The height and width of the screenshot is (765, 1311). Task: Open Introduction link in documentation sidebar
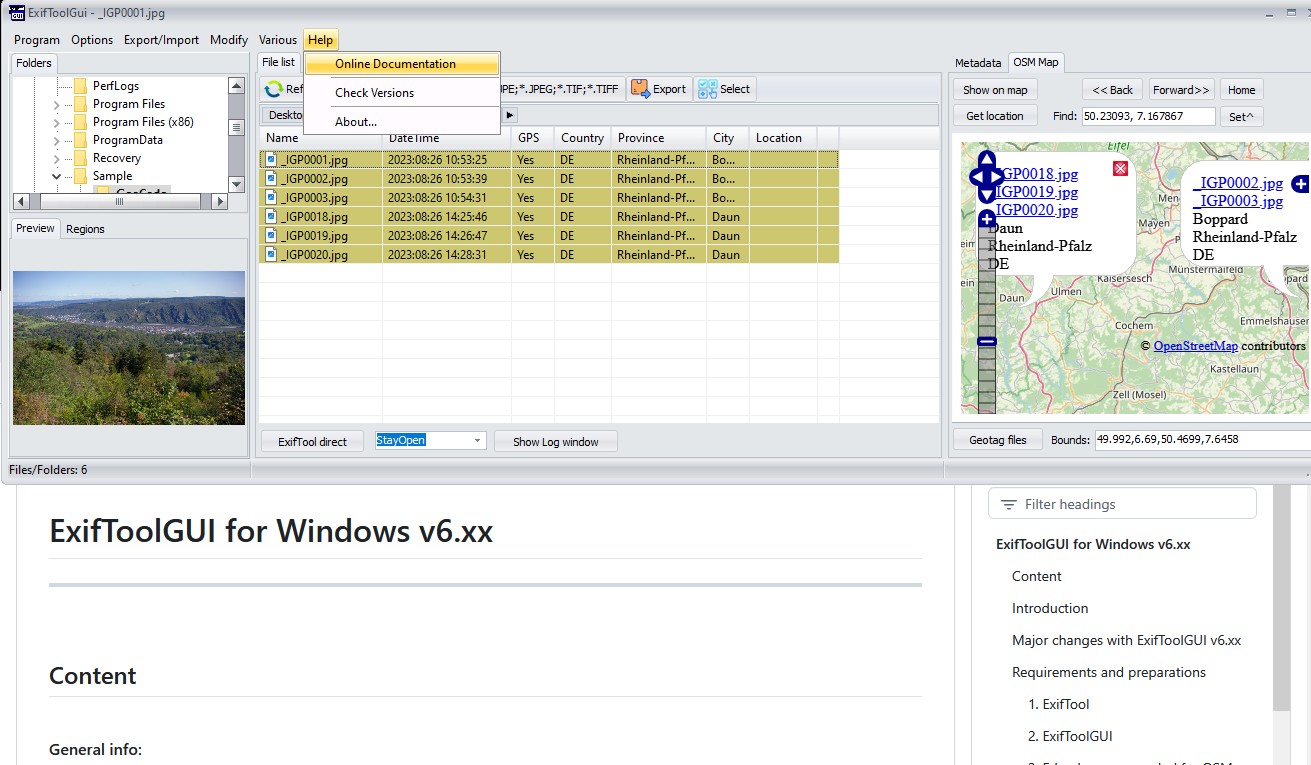coord(1050,608)
